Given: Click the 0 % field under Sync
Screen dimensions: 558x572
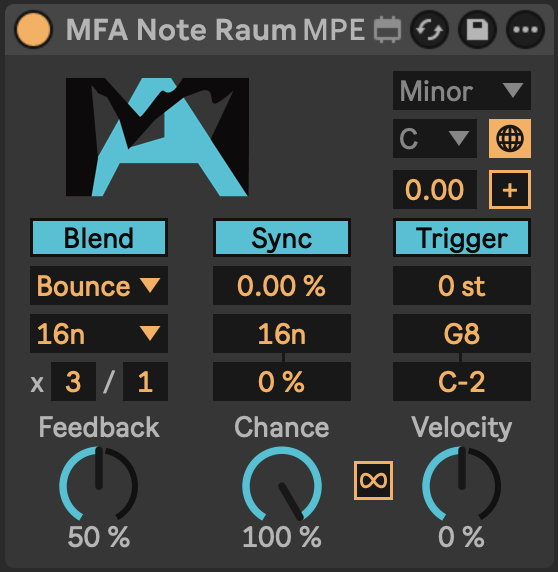Looking at the screenshot, I should click(x=282, y=382).
